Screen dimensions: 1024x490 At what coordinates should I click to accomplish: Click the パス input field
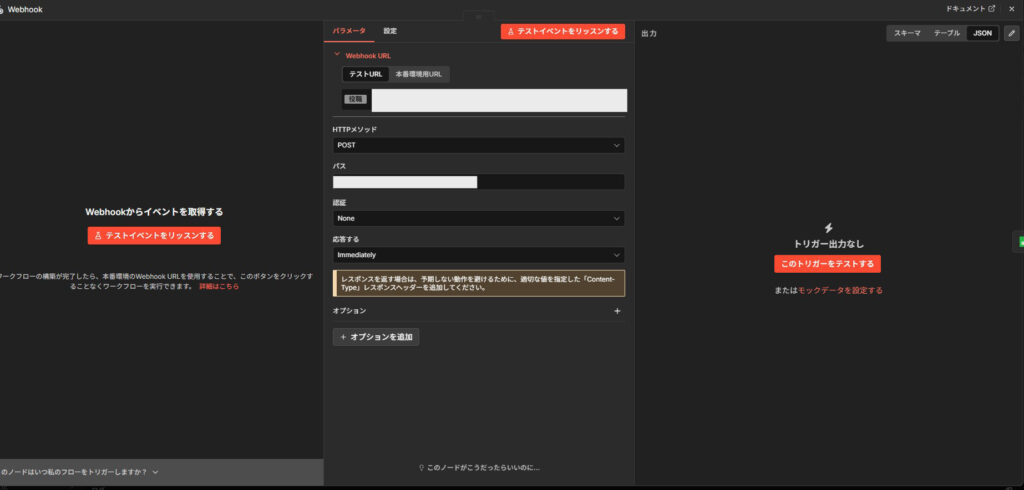478,182
